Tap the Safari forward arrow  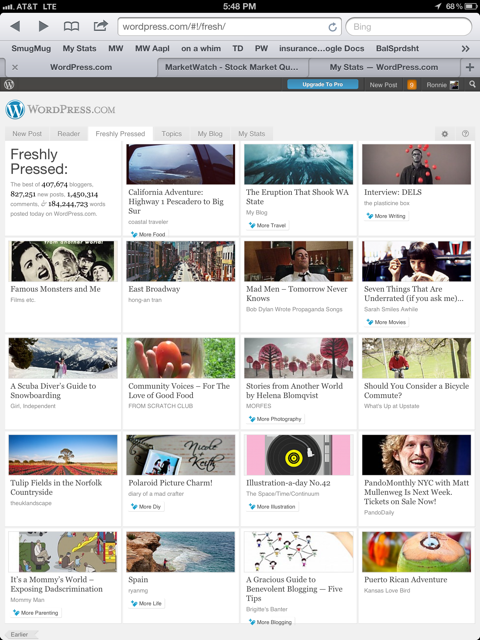[43, 27]
